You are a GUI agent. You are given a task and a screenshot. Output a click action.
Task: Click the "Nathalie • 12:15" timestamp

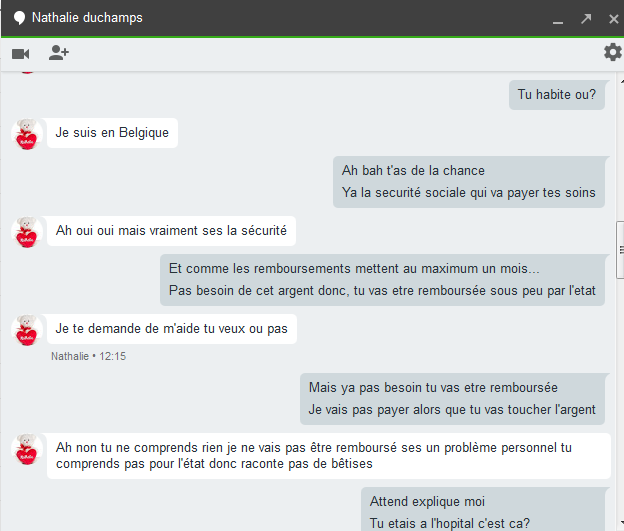[88, 356]
